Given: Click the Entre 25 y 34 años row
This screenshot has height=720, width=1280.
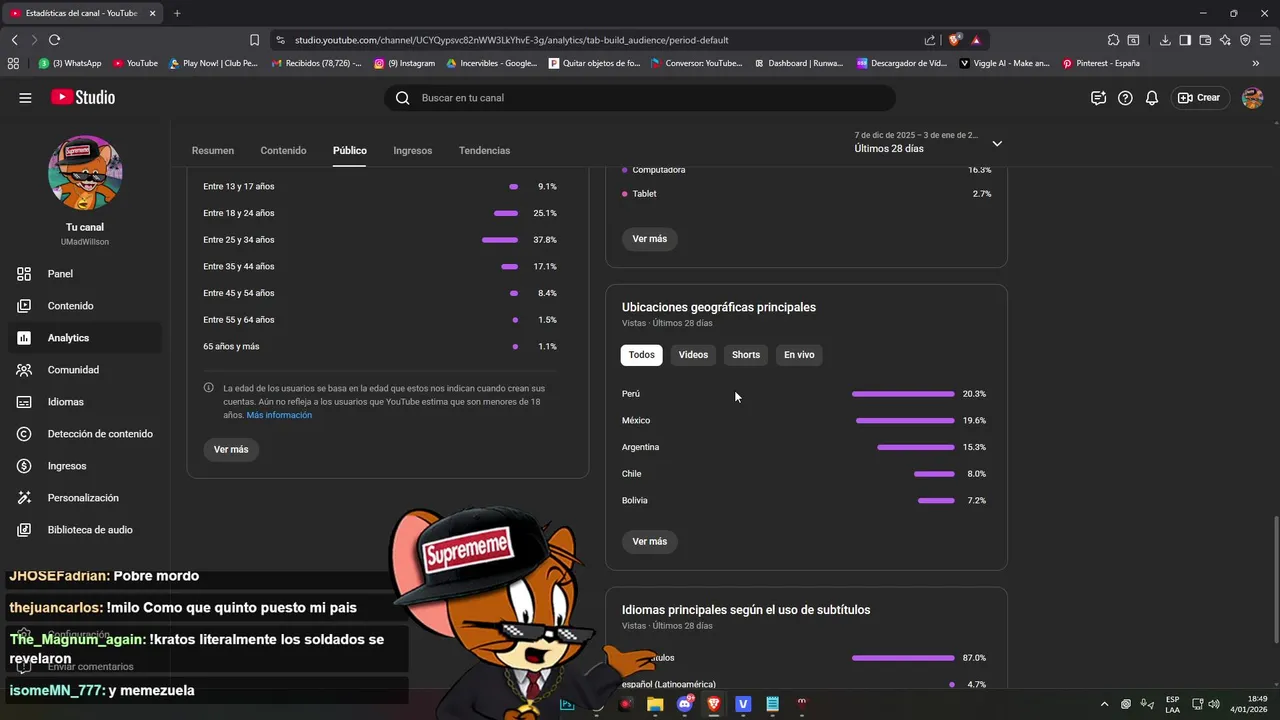Looking at the screenshot, I should pos(380,240).
